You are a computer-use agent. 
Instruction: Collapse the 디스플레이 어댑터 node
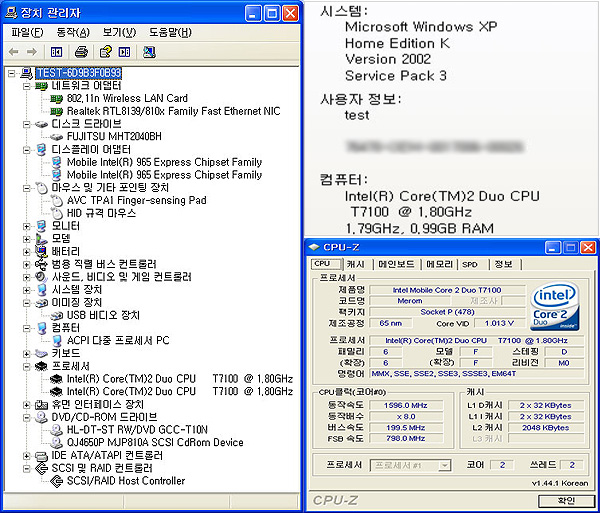coord(26,150)
